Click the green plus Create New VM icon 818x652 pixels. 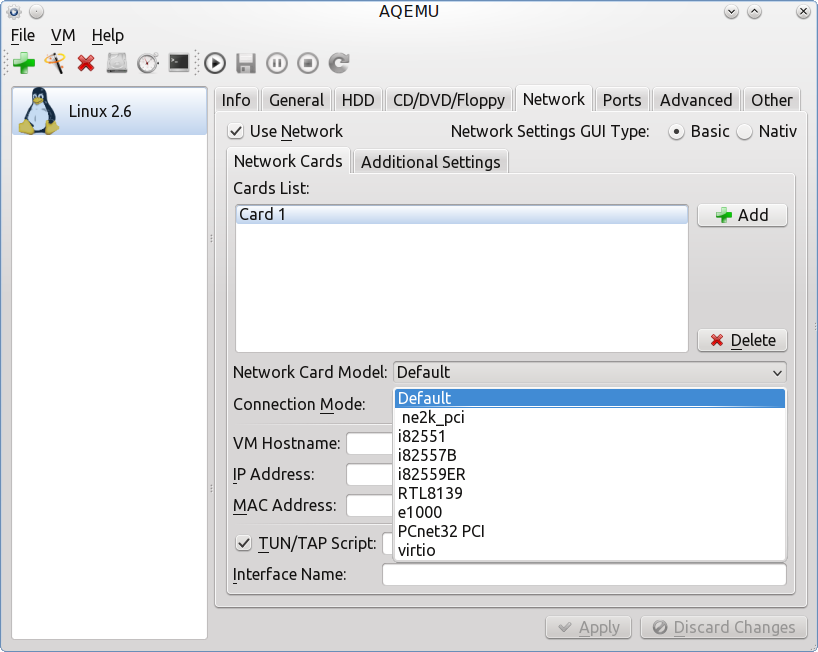24,64
